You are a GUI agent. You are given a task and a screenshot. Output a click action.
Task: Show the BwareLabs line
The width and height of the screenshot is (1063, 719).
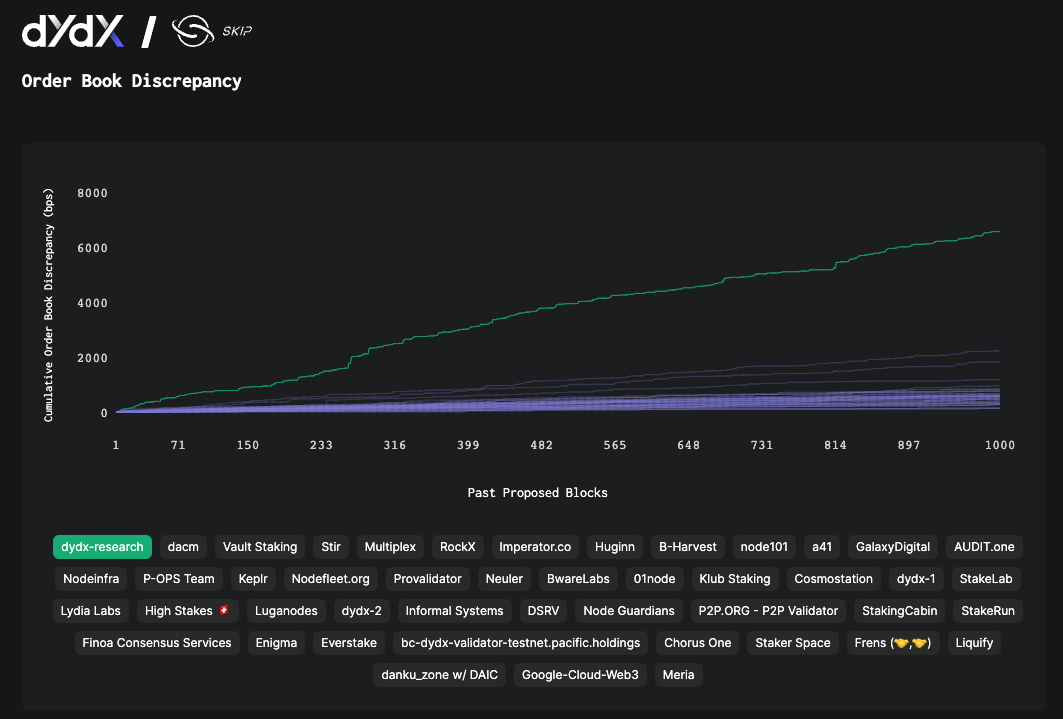pos(578,579)
